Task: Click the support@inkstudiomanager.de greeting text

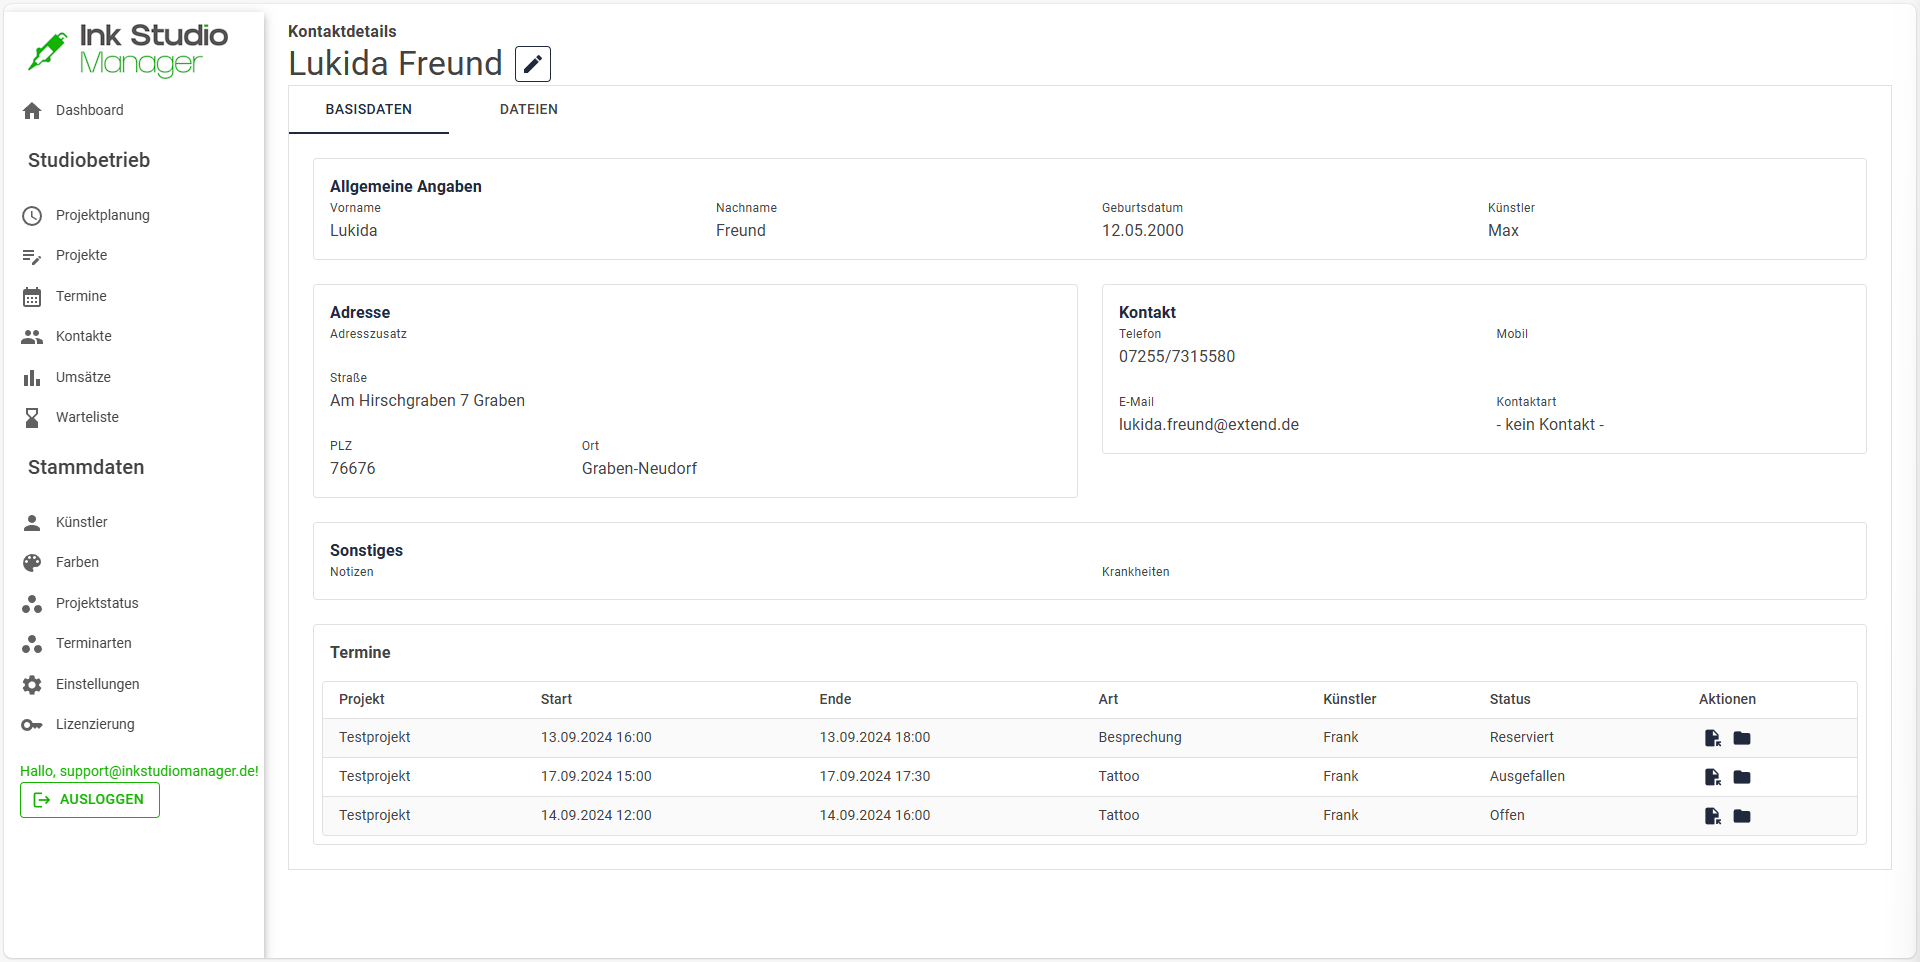Action: (x=139, y=772)
